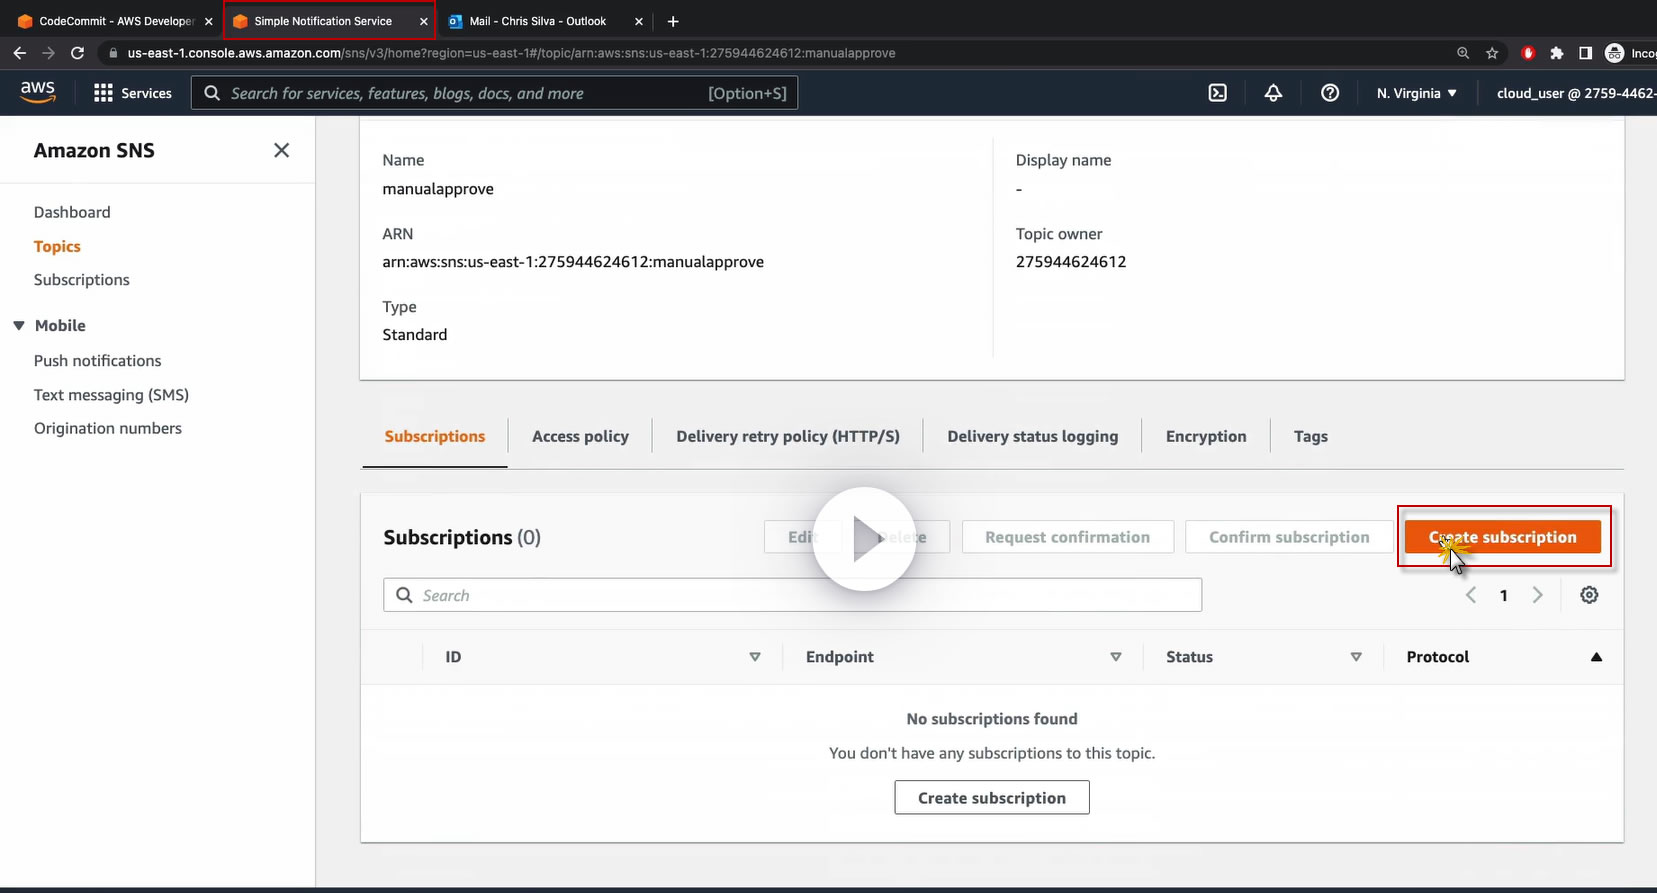The height and width of the screenshot is (893, 1657).
Task: View site info via the lock icon
Action: pos(113,53)
